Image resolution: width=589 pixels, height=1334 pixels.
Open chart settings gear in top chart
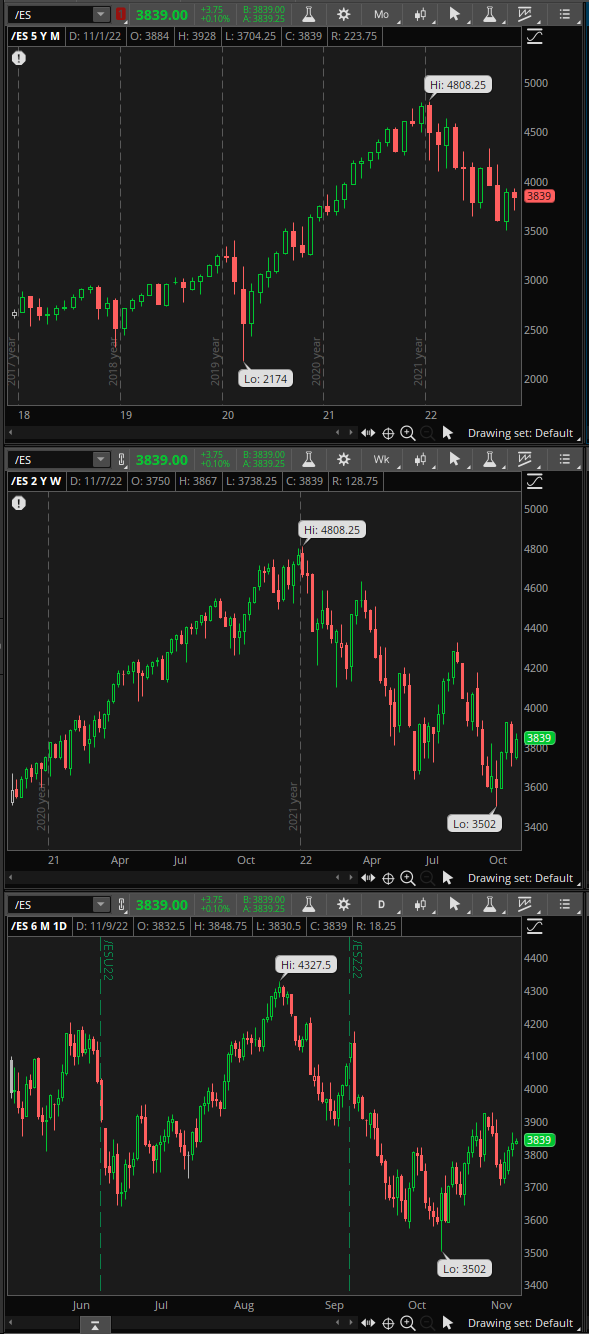[x=344, y=15]
